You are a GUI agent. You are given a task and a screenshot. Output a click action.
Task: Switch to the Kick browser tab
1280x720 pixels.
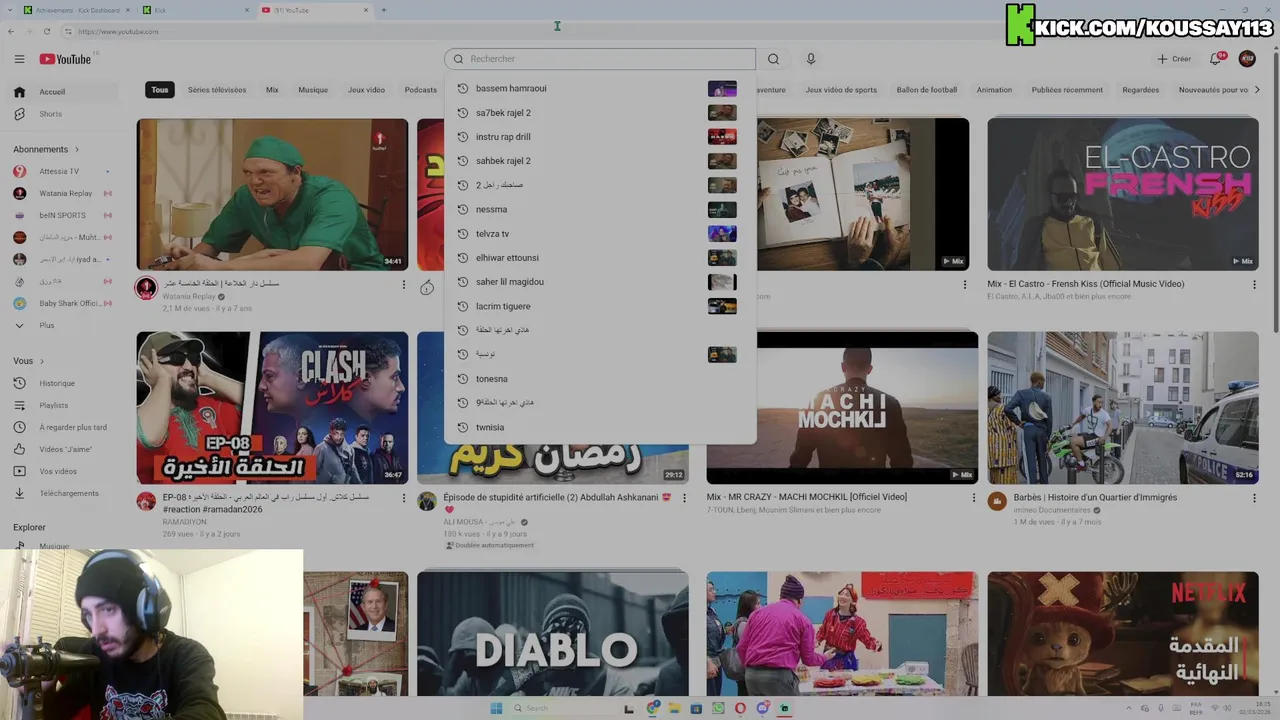193,10
